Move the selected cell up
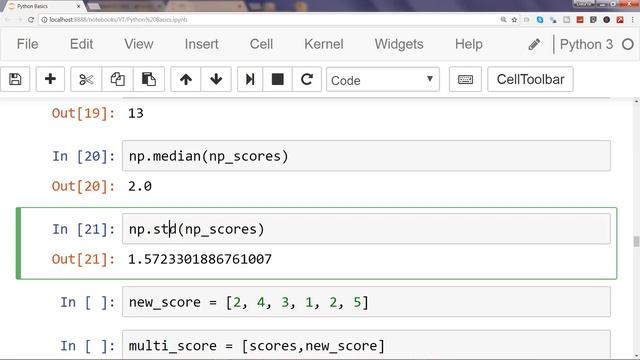Viewport: 640px width, 360px height. click(x=186, y=79)
